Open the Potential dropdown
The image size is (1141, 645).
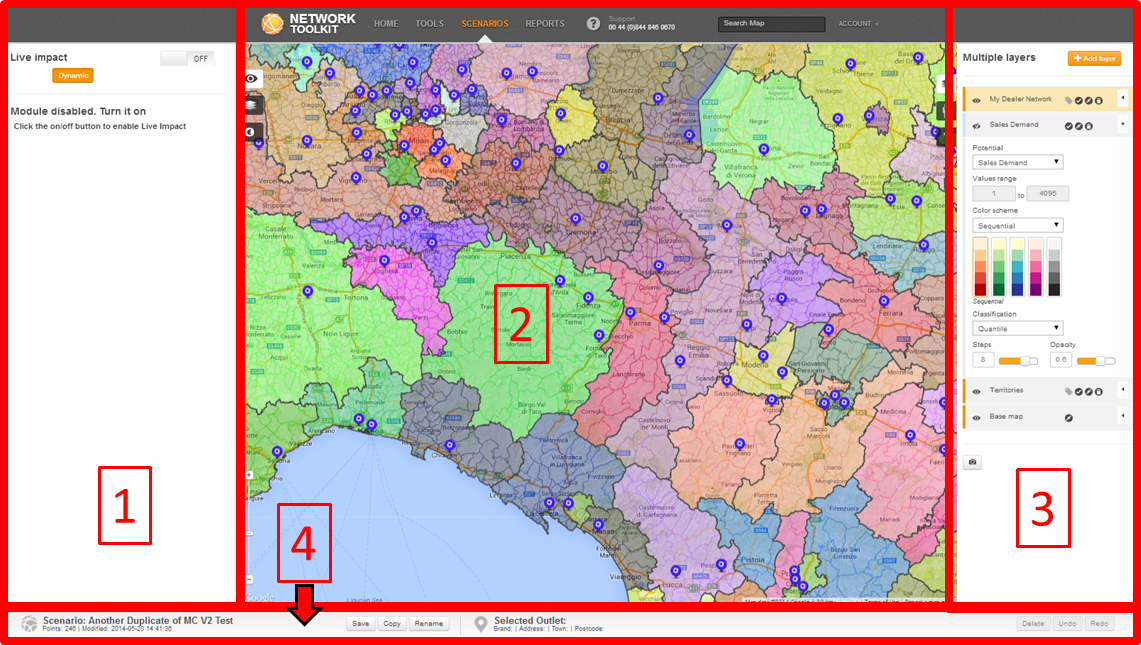coord(1017,162)
